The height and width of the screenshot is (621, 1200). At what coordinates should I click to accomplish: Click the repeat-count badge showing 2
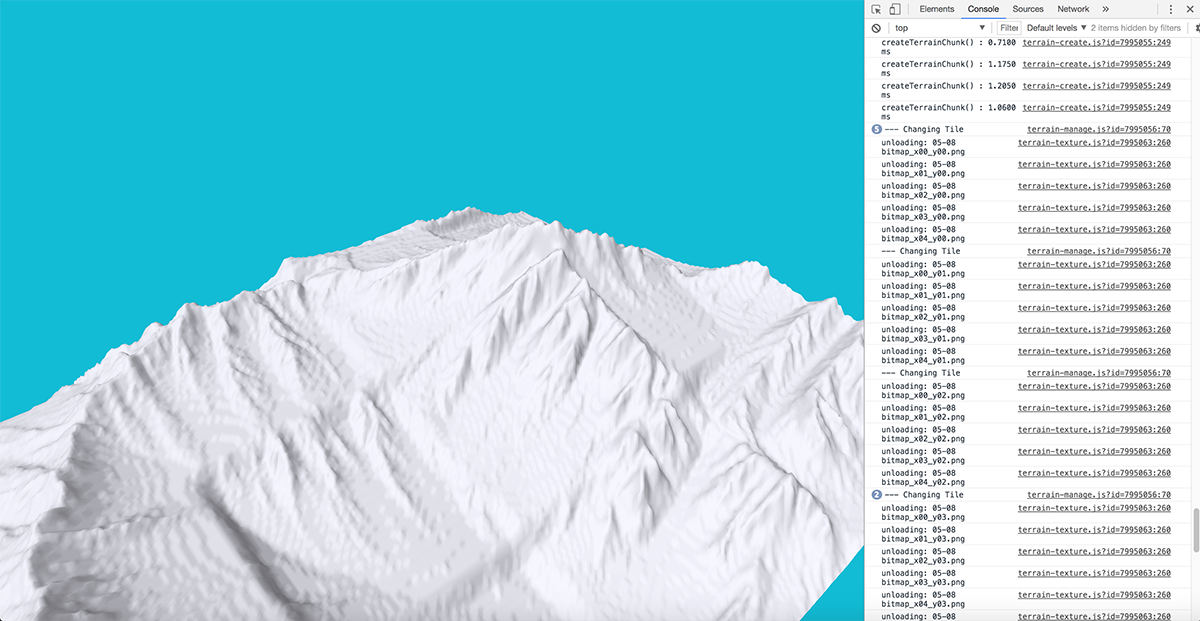(x=877, y=495)
